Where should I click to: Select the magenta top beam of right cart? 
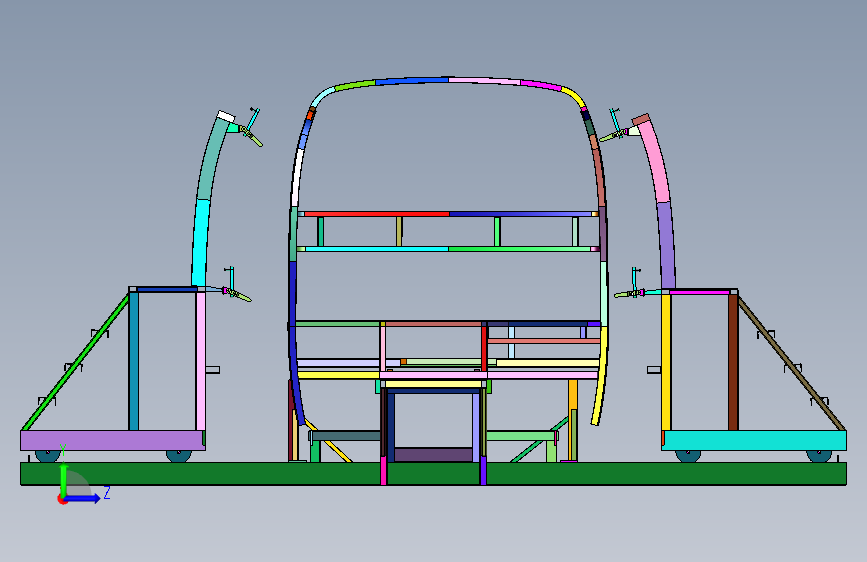tap(699, 292)
